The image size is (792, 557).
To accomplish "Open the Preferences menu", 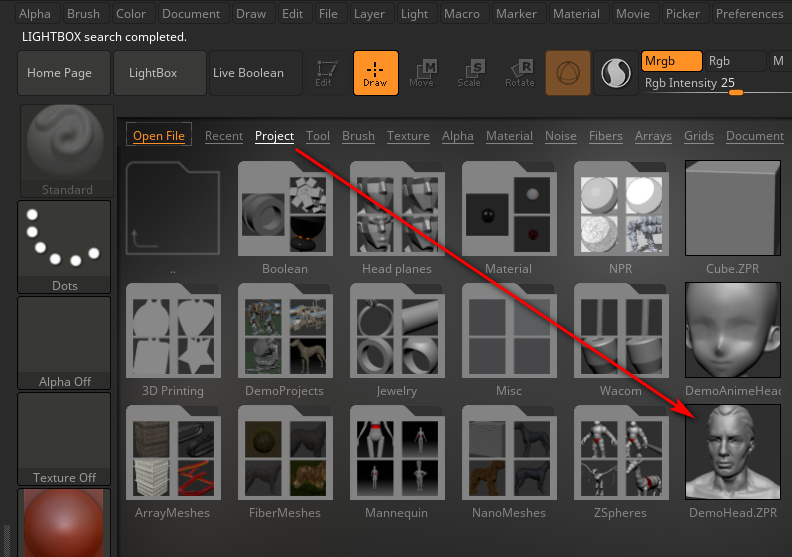I will tap(749, 14).
